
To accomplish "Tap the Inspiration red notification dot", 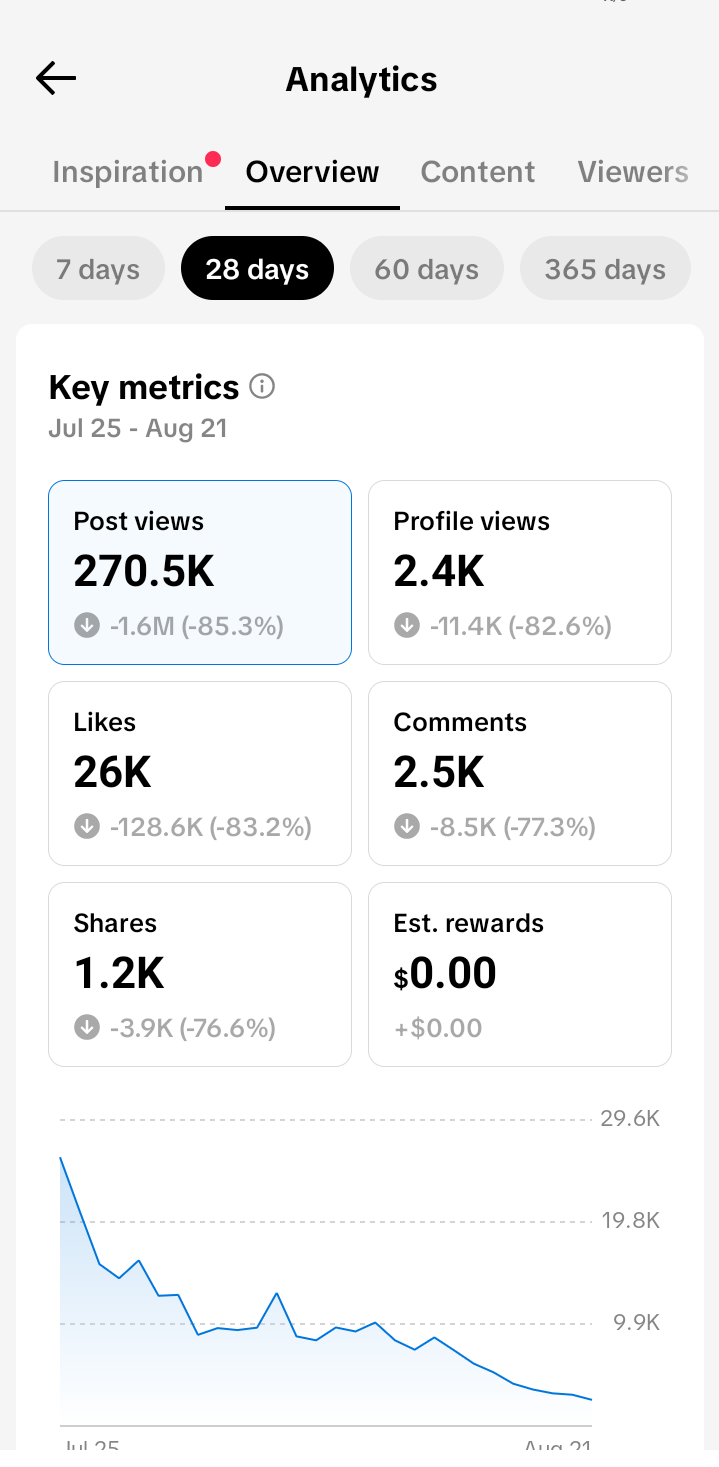I will click(x=212, y=159).
